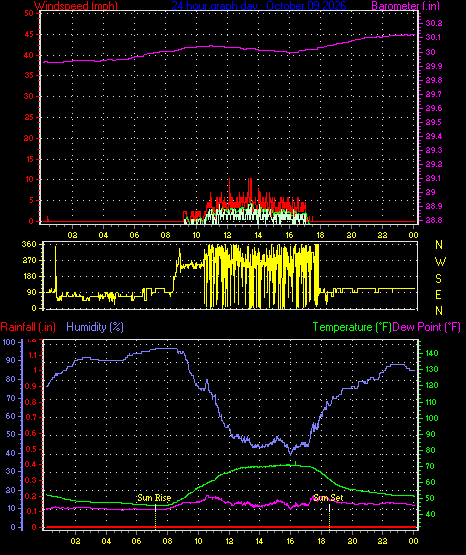Click the 28.9 barometer axis value
The height and width of the screenshot is (555, 466).
(434, 206)
